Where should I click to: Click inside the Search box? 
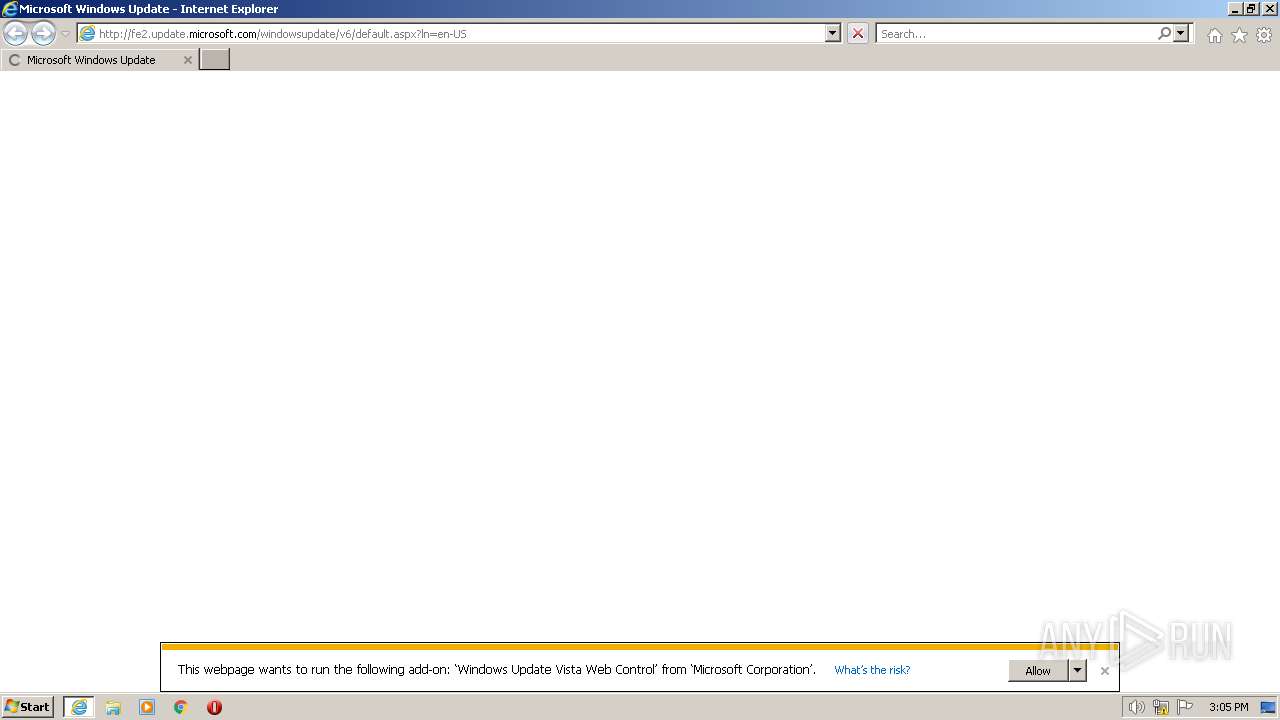pyautogui.click(x=1016, y=33)
